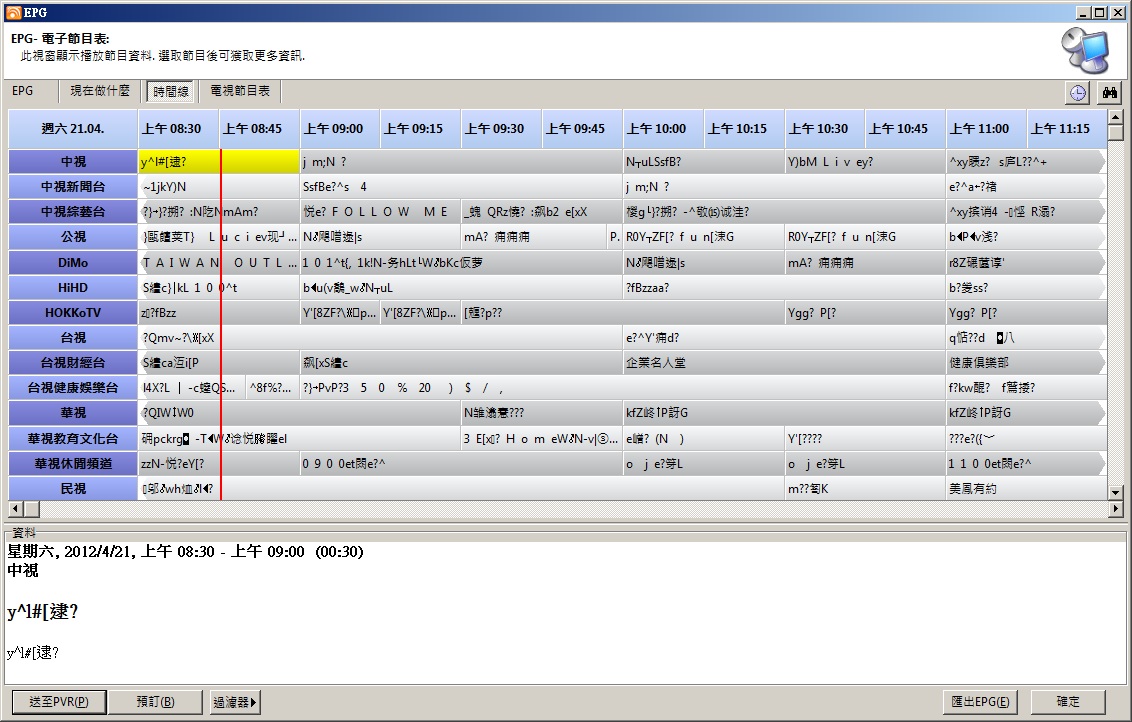
Task: Click the 上午 09:00 time header
Action: [x=340, y=129]
